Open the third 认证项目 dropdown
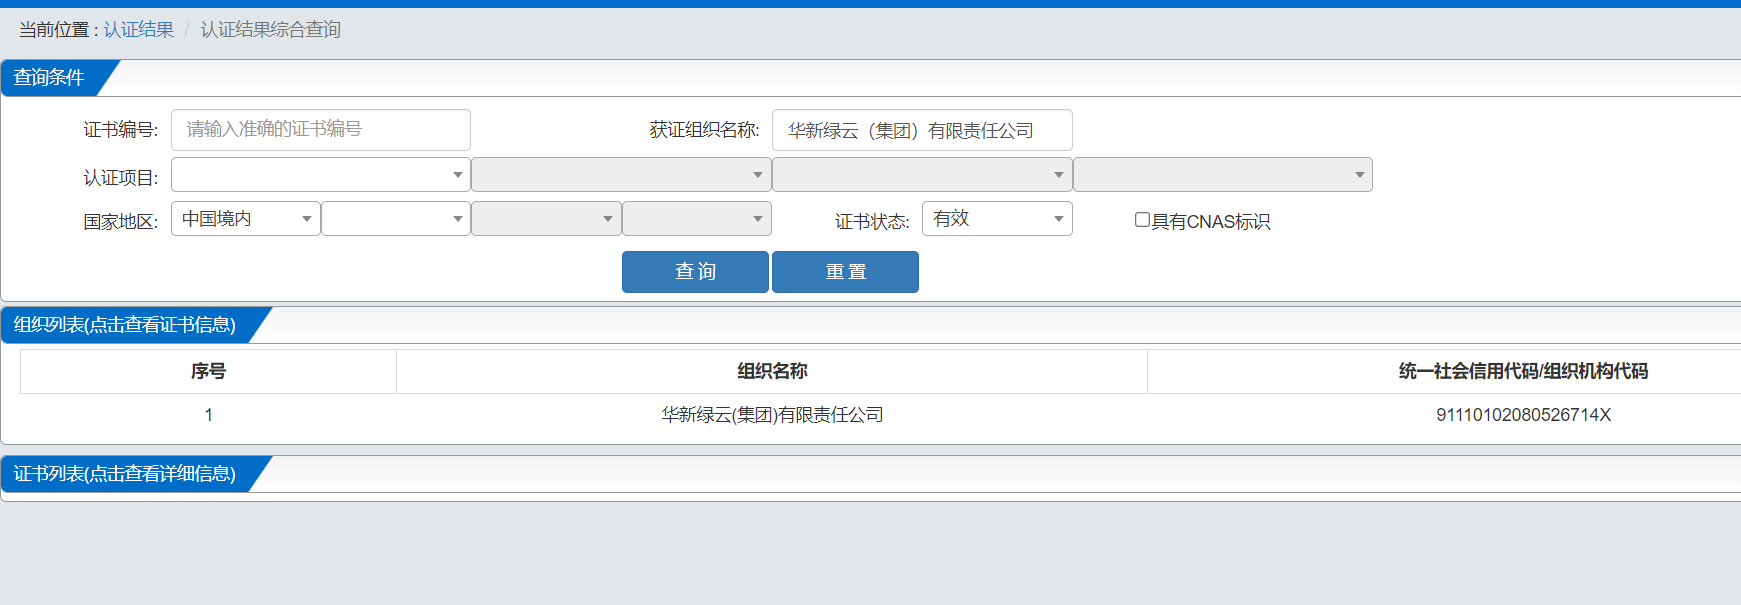The height and width of the screenshot is (605, 1741). click(922, 175)
